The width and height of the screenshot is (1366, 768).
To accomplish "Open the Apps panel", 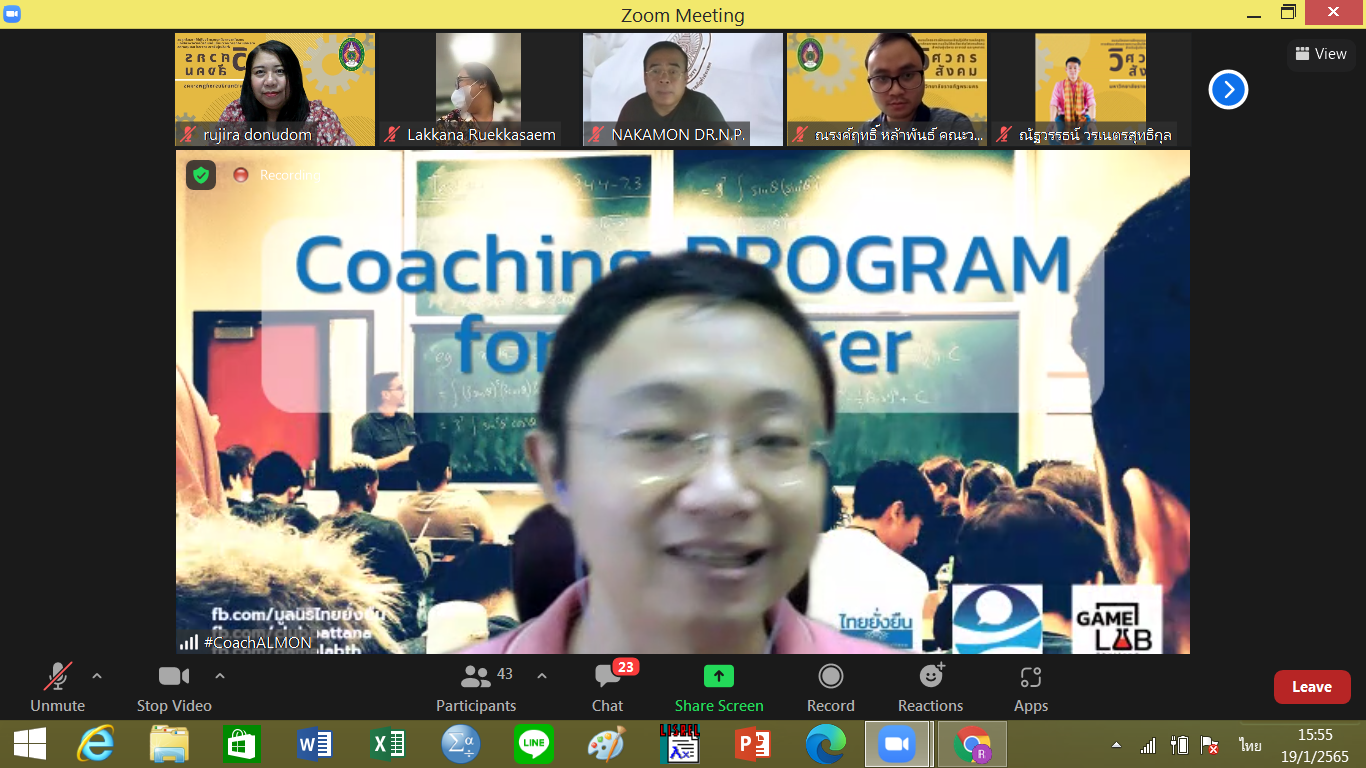I will pos(1031,688).
